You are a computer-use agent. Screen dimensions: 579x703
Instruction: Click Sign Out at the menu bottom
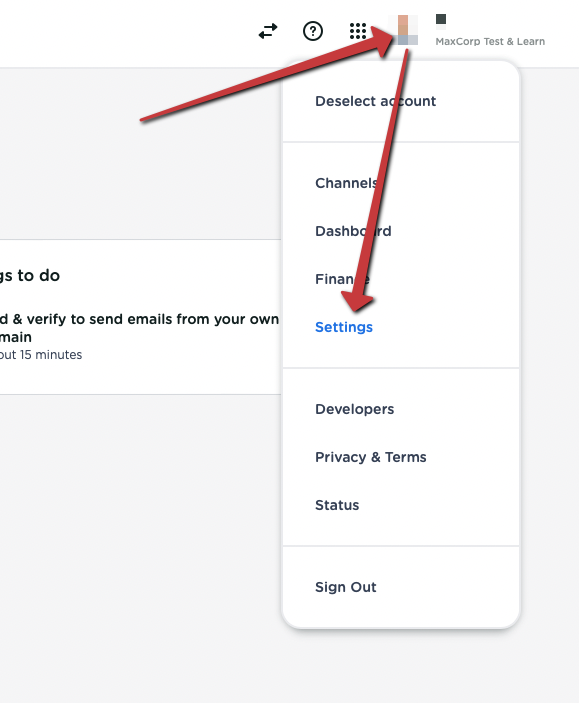click(346, 587)
